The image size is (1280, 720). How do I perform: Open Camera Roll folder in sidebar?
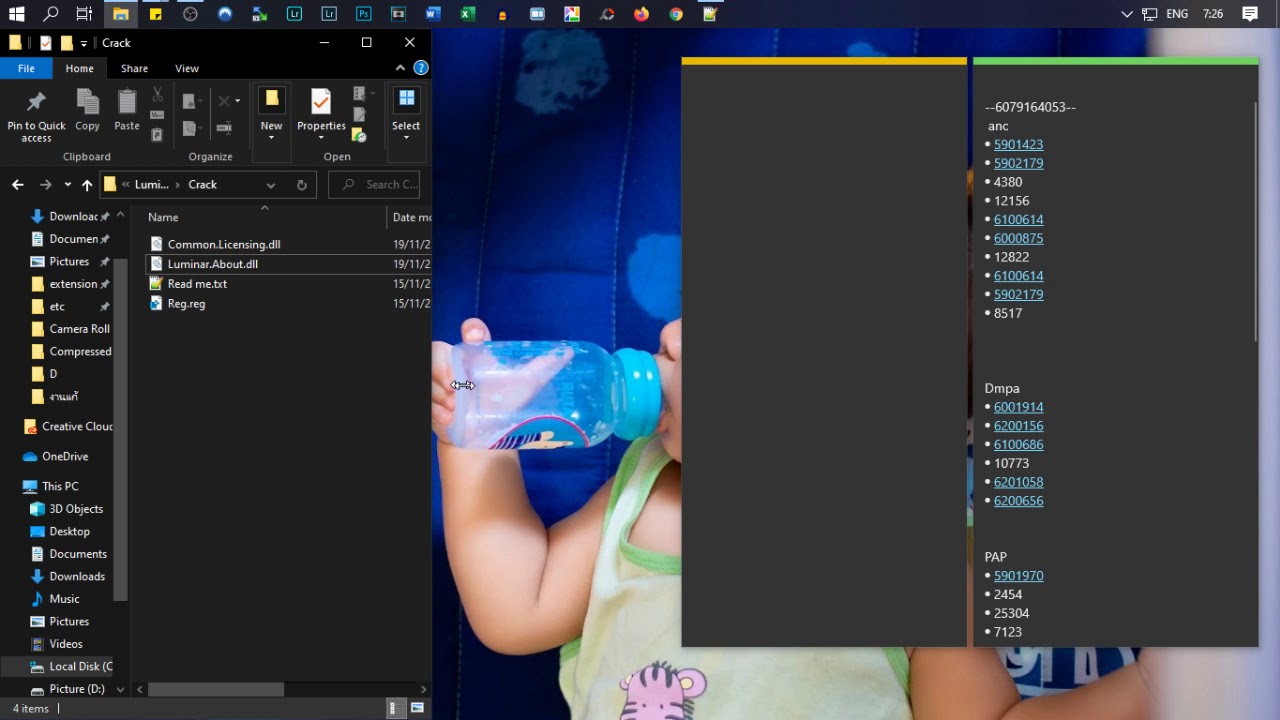click(80, 329)
